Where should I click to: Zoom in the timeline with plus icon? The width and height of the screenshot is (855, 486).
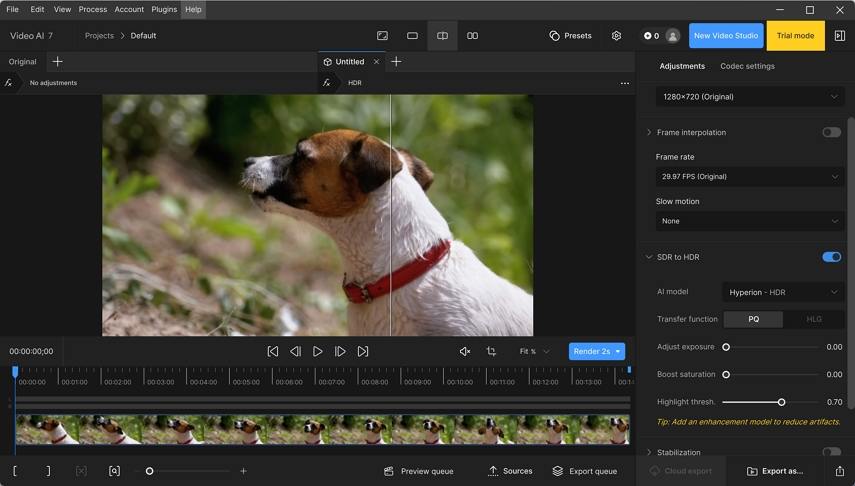click(243, 471)
